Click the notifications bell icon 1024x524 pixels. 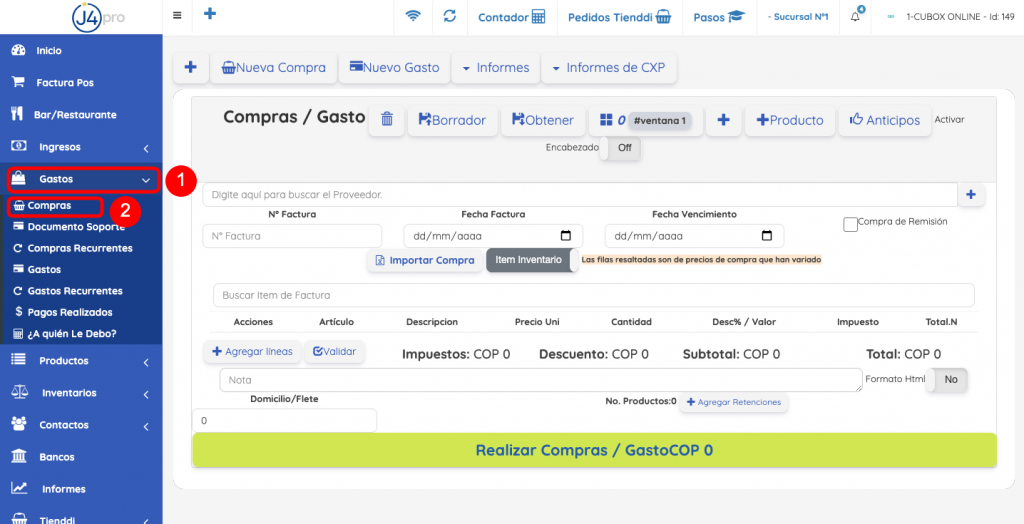click(x=856, y=16)
